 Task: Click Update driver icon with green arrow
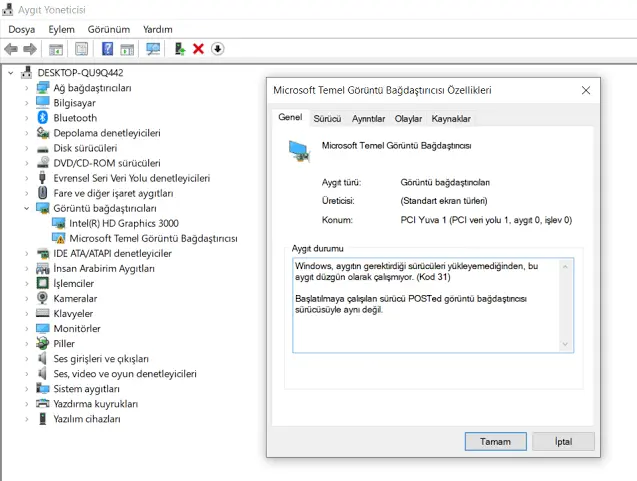tap(180, 49)
